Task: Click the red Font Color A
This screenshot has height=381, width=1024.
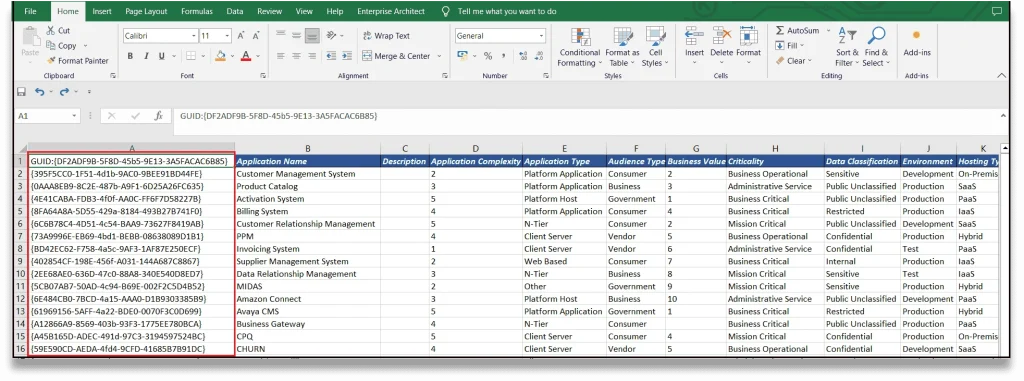Action: coord(245,56)
